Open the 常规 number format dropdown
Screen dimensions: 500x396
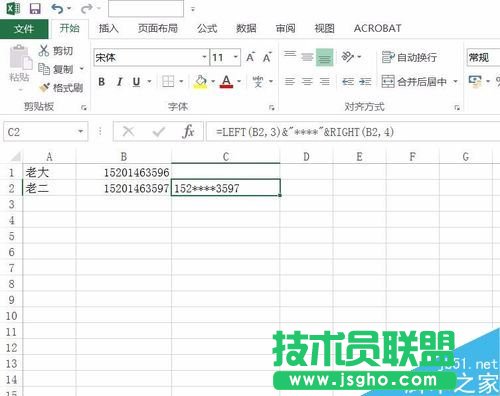(x=483, y=57)
